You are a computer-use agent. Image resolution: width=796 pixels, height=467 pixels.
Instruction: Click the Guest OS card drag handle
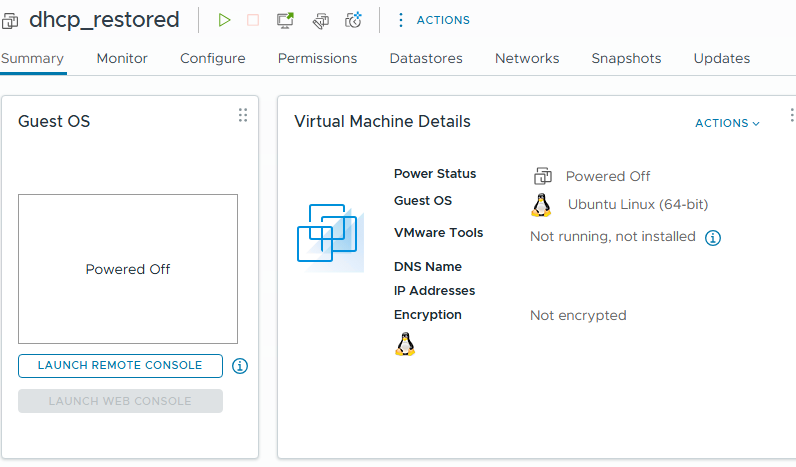[243, 115]
